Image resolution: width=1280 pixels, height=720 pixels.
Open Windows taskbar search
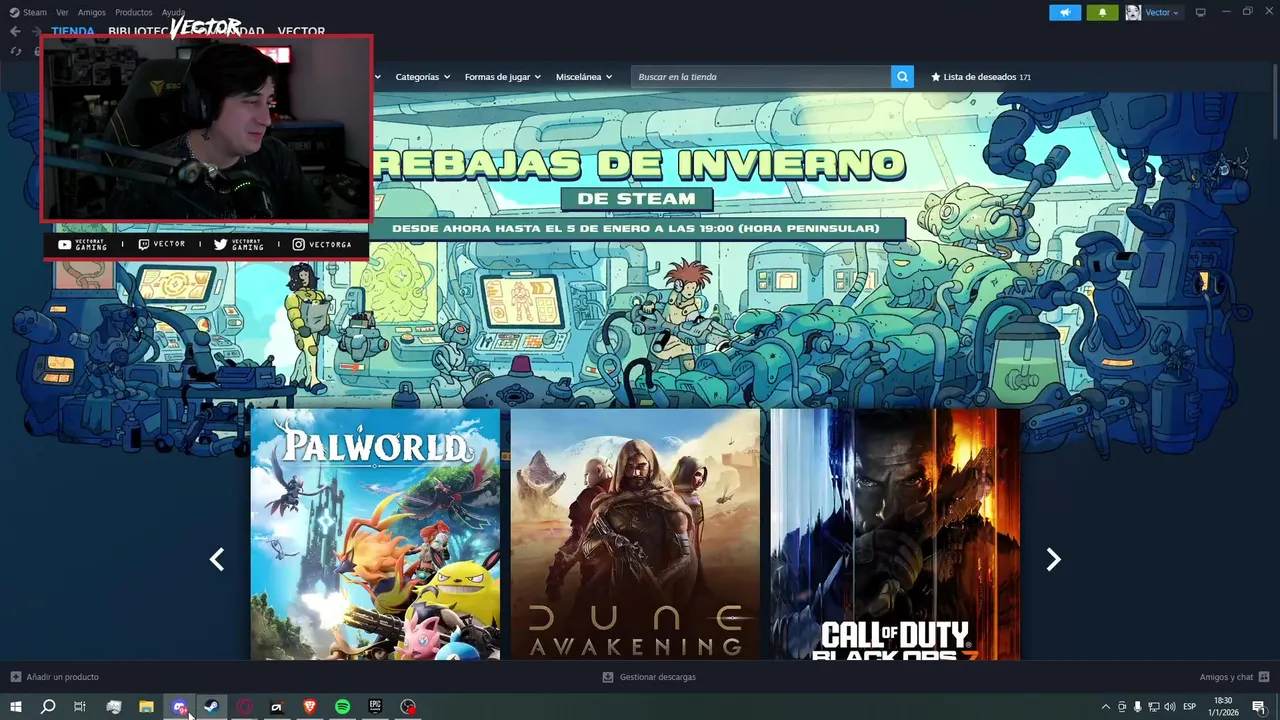point(47,707)
